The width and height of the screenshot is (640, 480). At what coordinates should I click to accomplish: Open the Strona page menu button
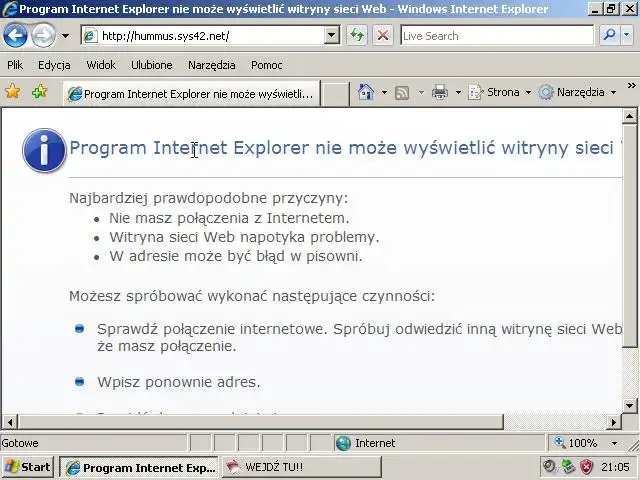coord(500,92)
